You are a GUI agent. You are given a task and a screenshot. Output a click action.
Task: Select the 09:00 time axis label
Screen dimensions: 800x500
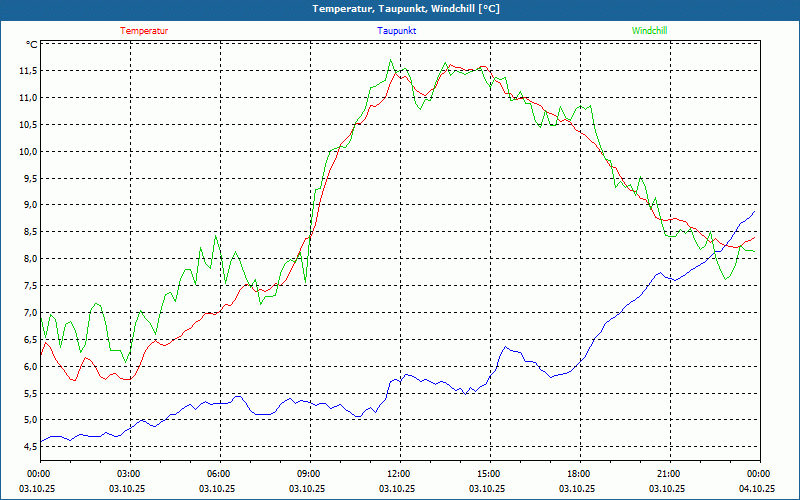(x=308, y=473)
